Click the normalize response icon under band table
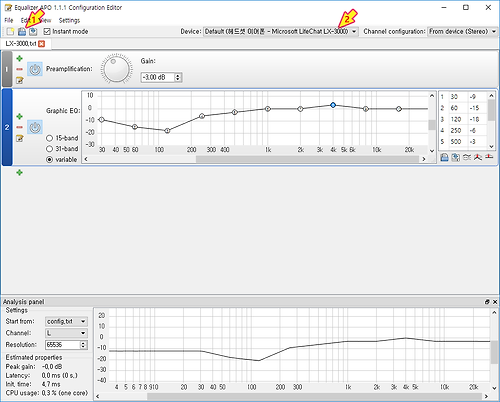Image resolution: width=500 pixels, height=402 pixels. tap(478, 157)
